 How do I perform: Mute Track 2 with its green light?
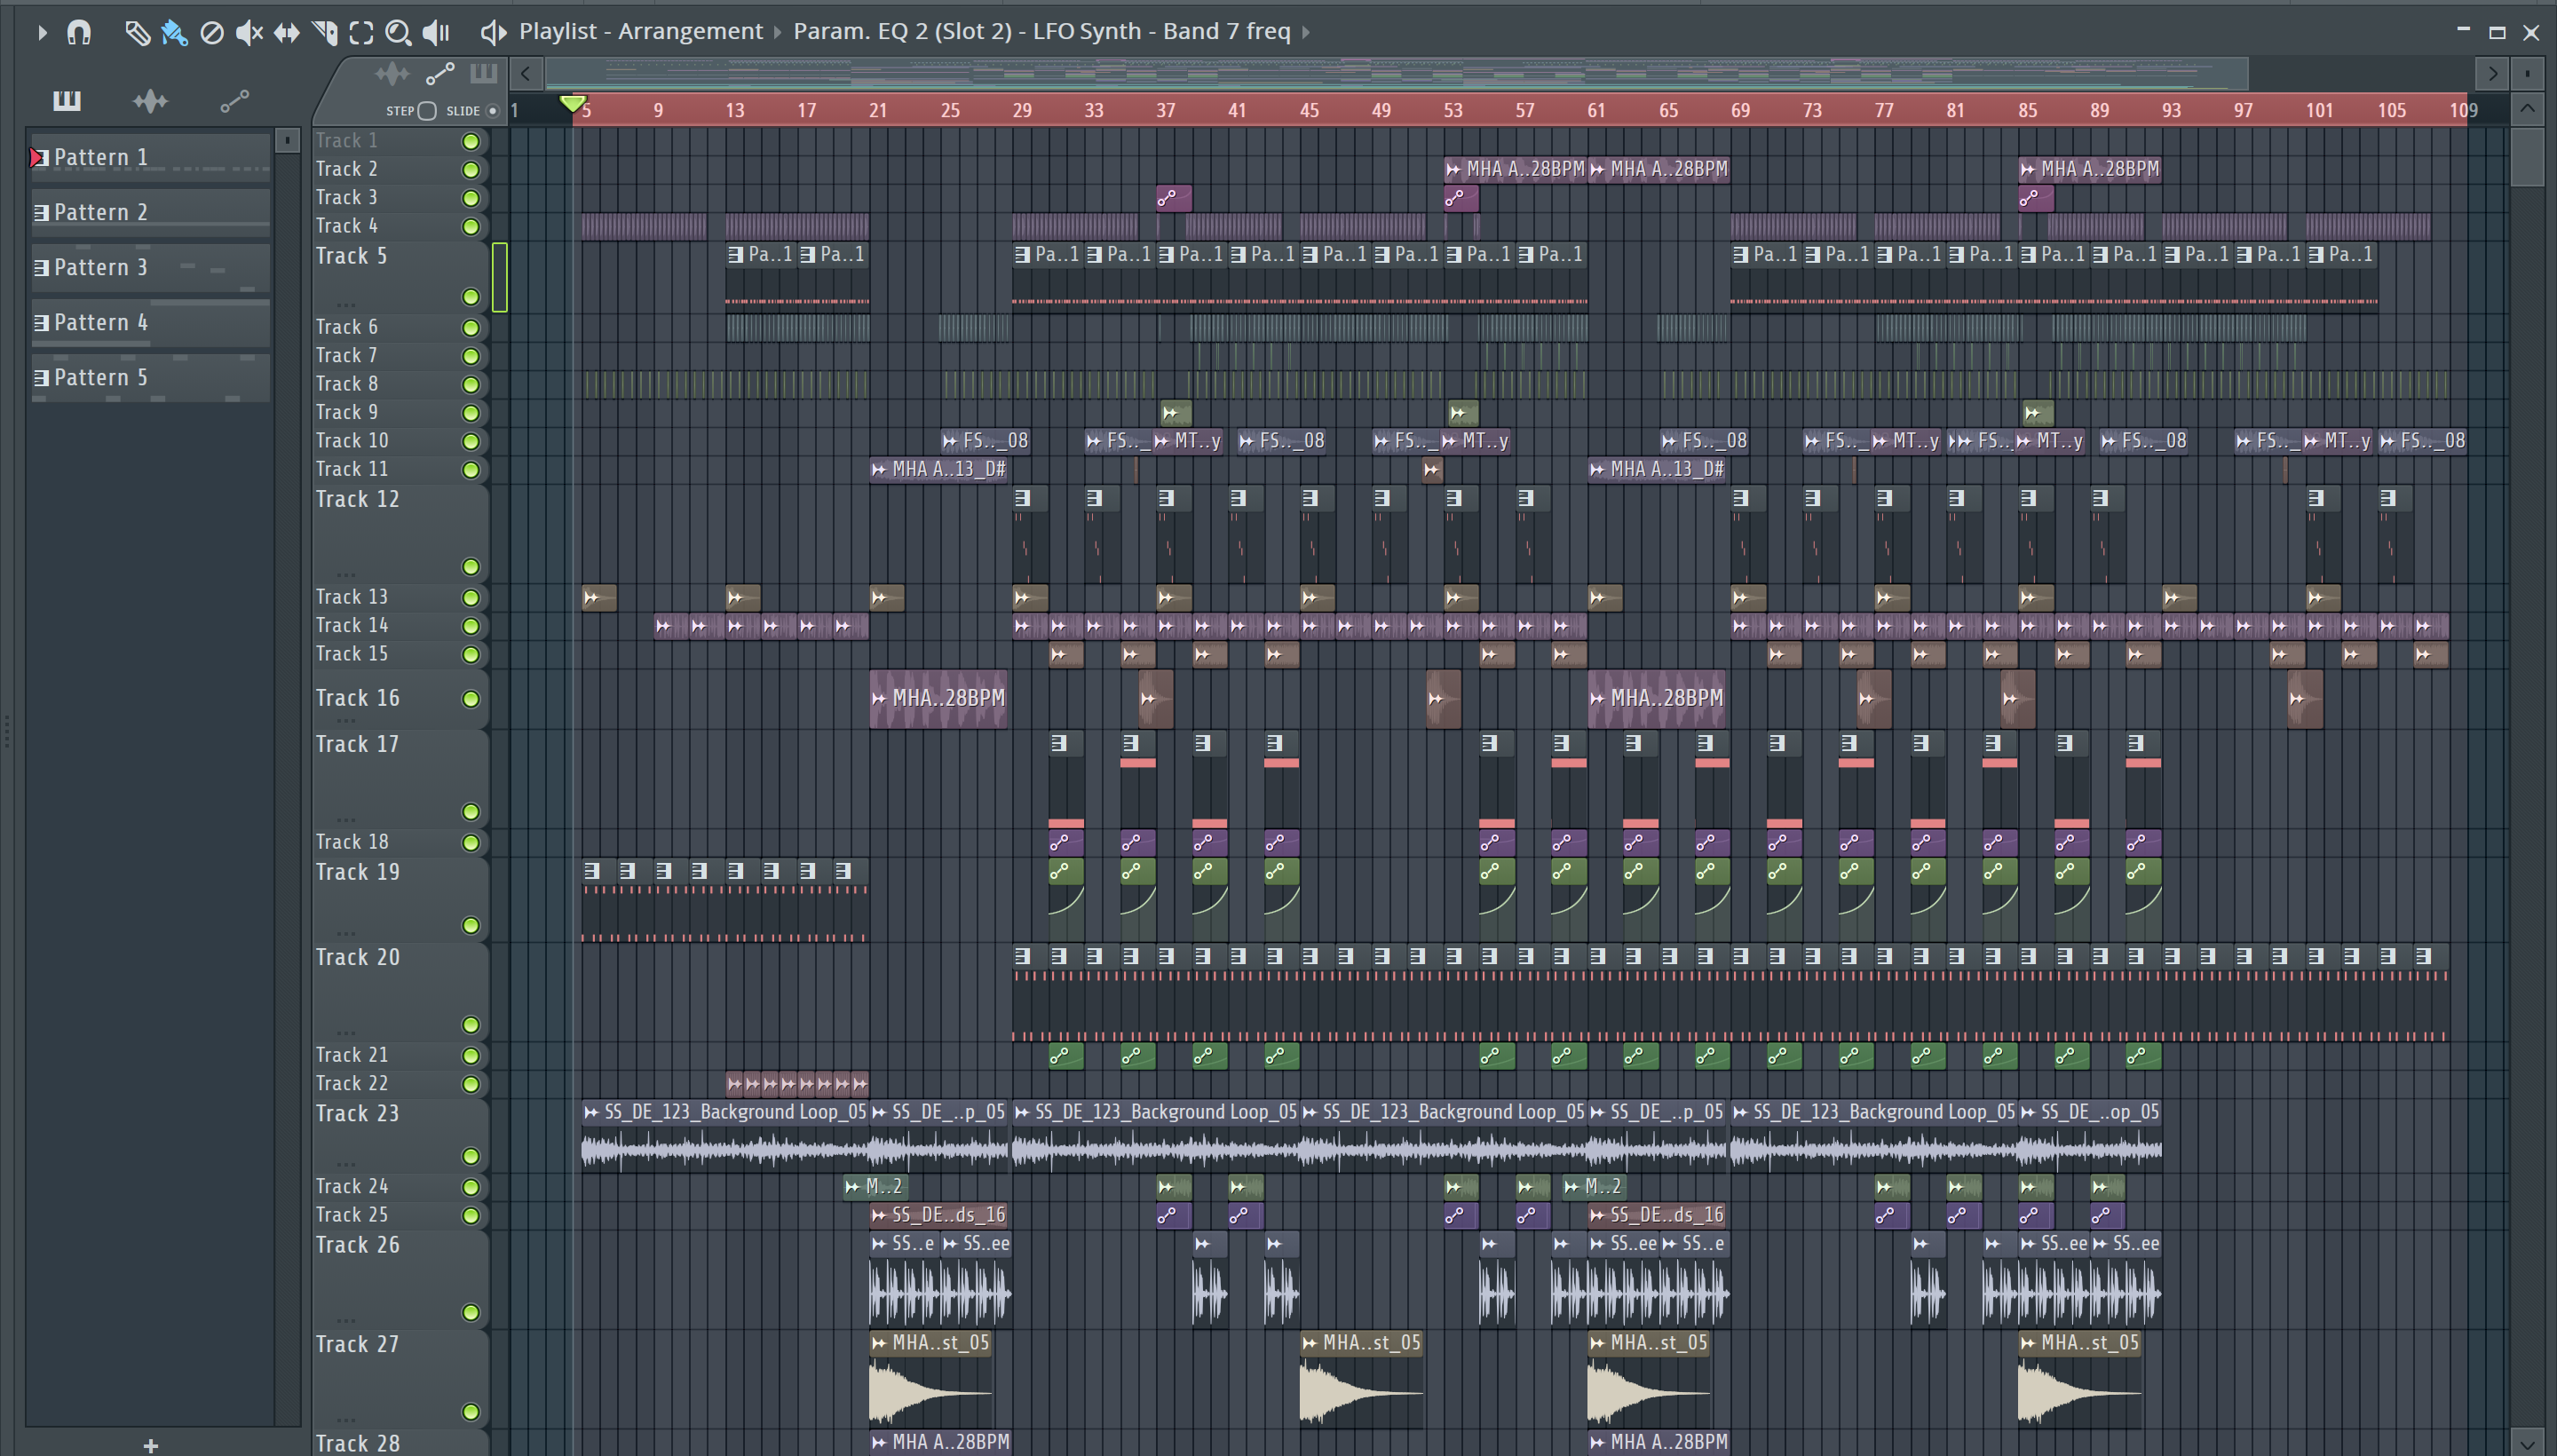coord(470,170)
